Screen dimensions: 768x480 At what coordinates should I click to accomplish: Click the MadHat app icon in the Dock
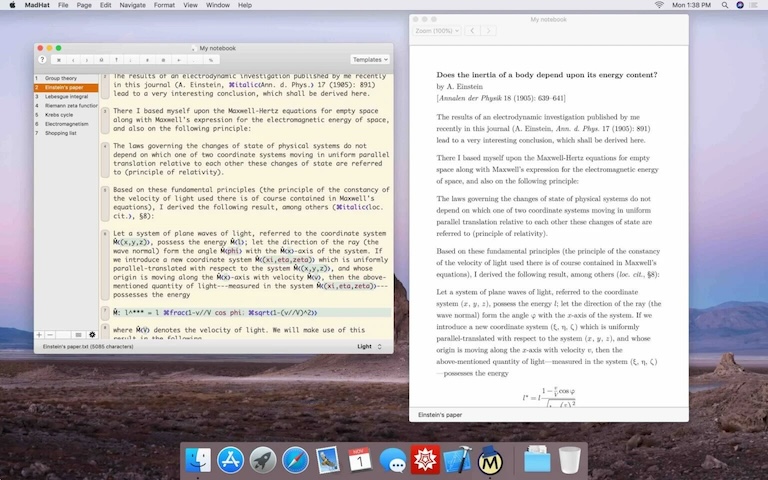pos(490,460)
